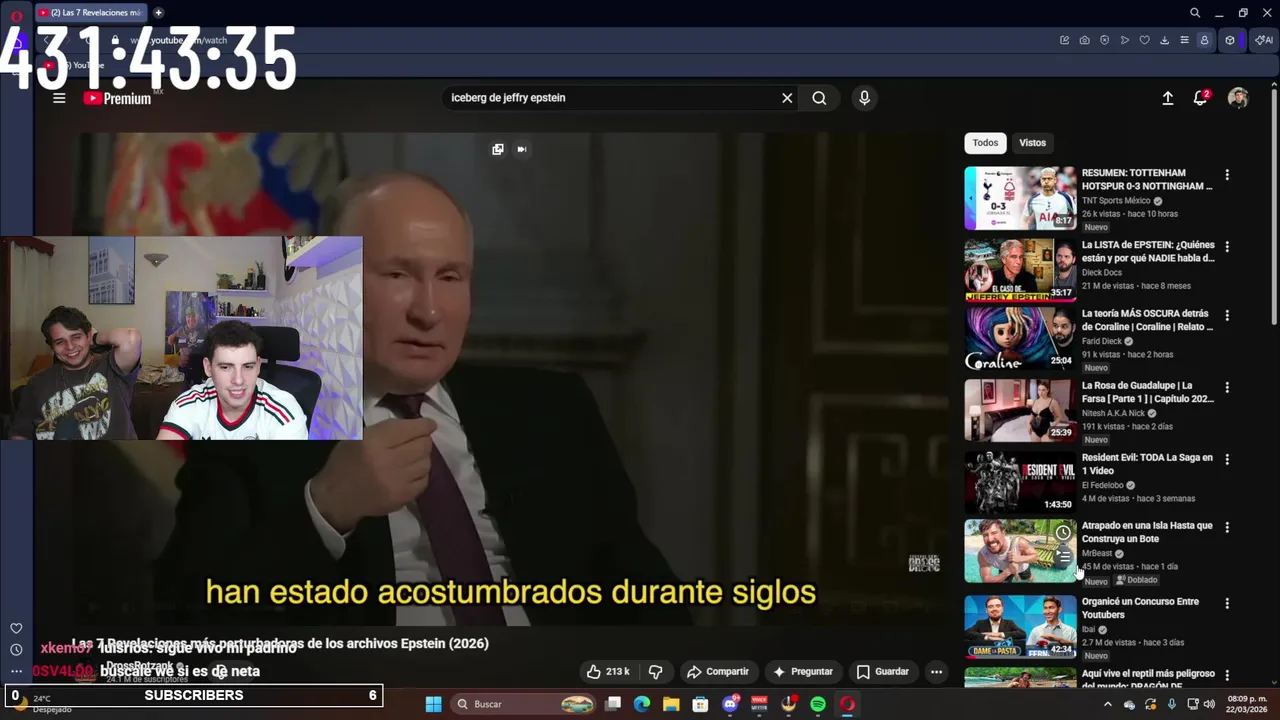1280x720 pixels.
Task: Go to the YouTube Premium home logo
Action: (x=117, y=98)
